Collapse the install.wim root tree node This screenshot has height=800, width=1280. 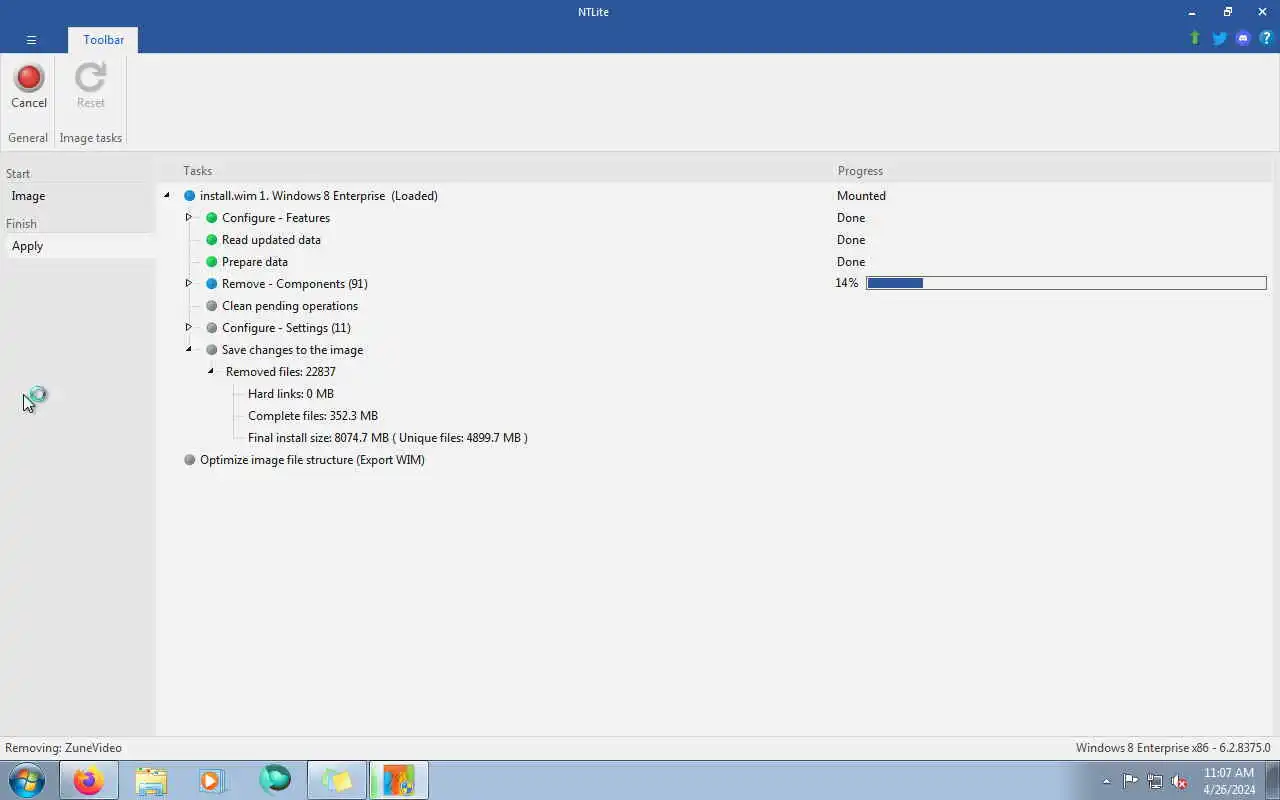(166, 196)
